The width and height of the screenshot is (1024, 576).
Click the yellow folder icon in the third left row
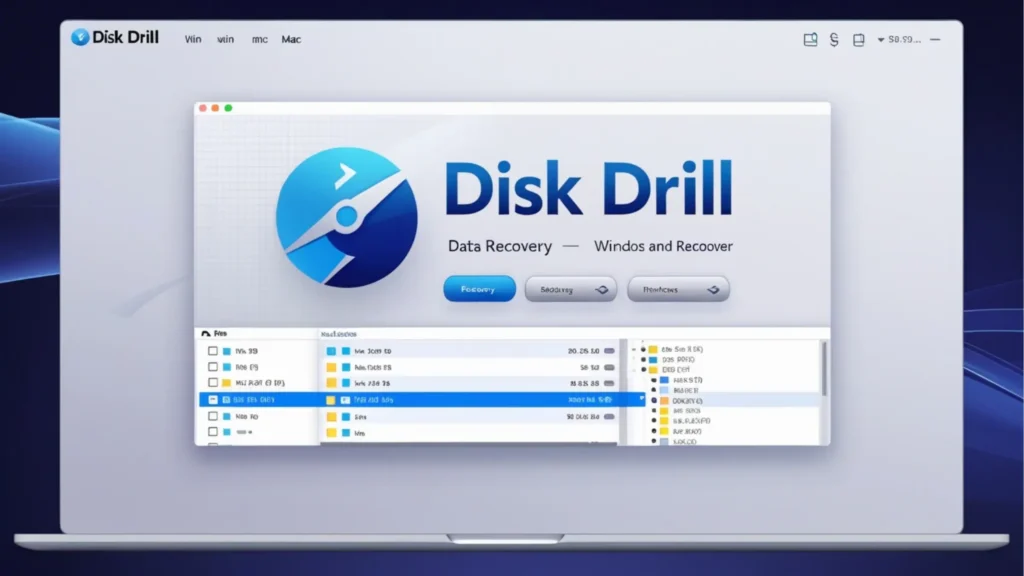[227, 383]
